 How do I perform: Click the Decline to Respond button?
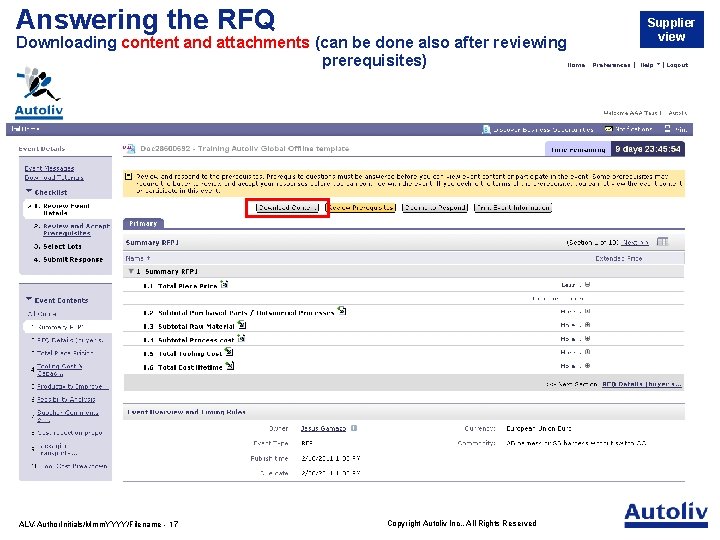click(434, 208)
